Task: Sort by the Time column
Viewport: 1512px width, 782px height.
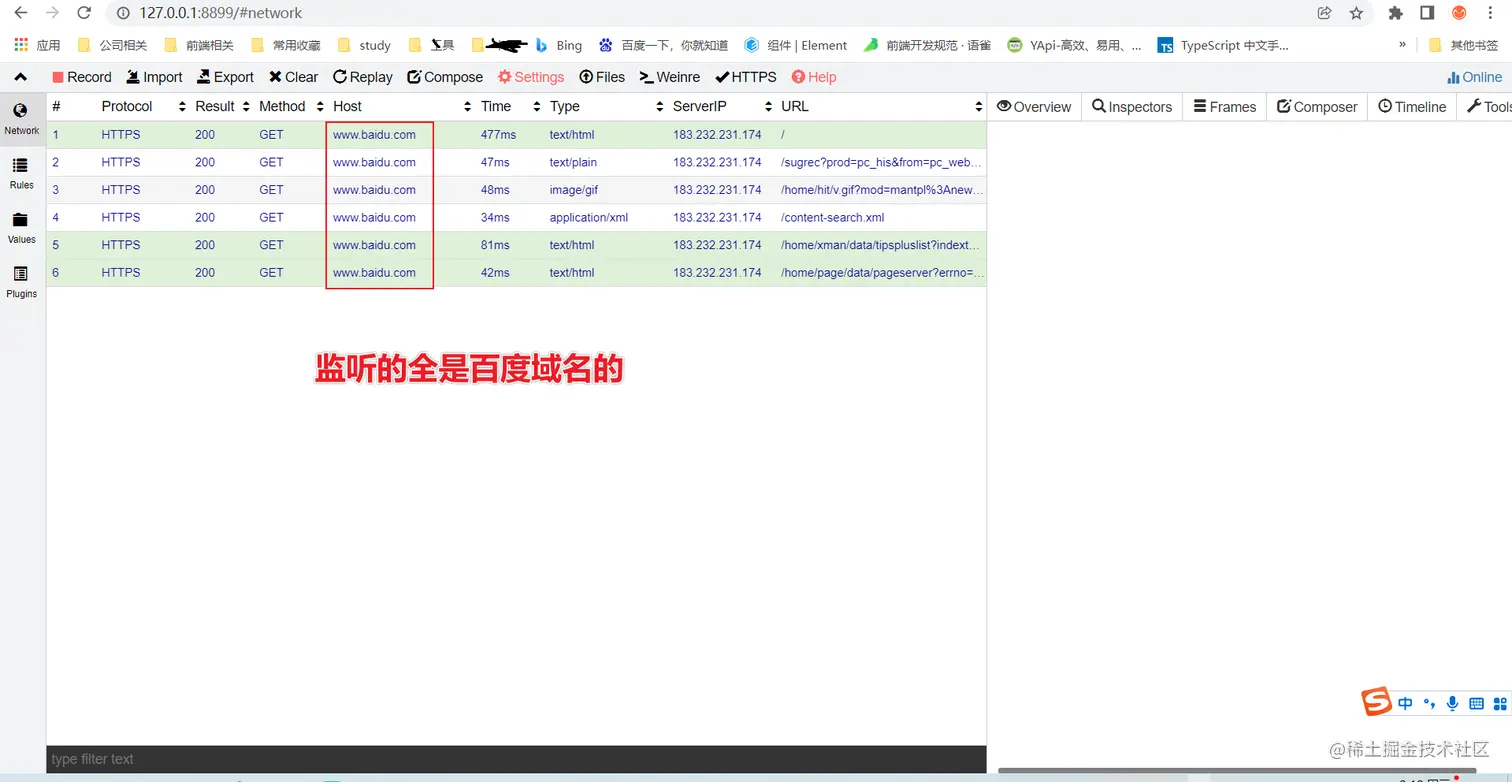Action: coord(510,106)
